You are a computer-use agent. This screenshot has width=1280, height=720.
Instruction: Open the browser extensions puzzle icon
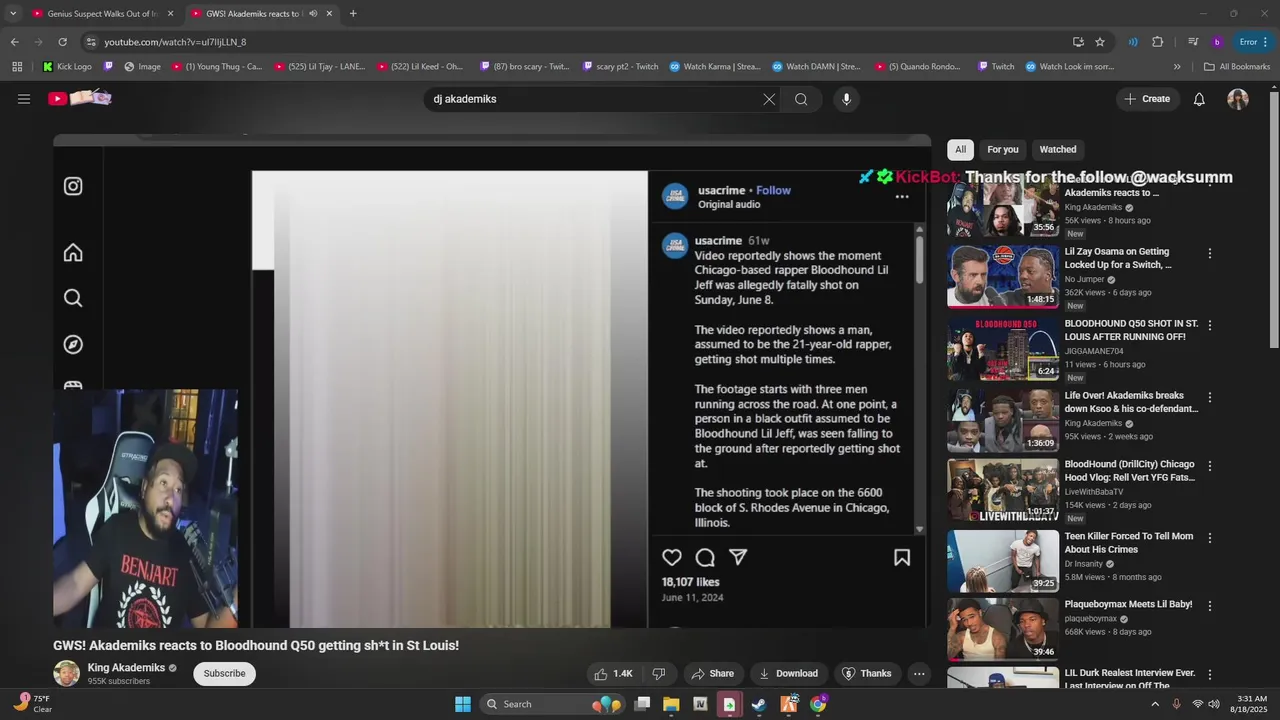click(x=1158, y=42)
